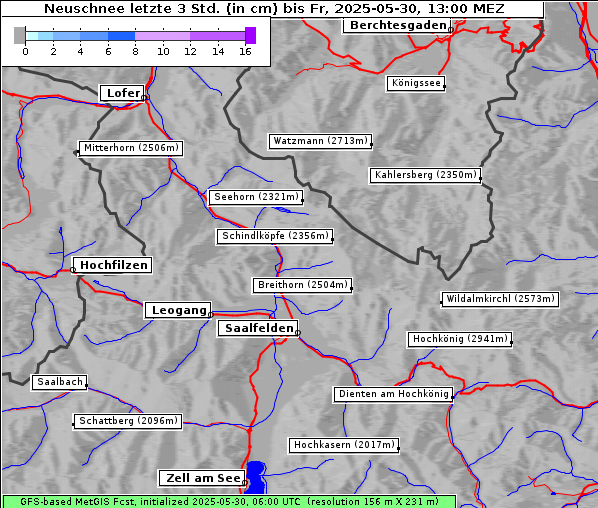Click the Saalfelden town label
The height and width of the screenshot is (508, 598).
tap(258, 328)
